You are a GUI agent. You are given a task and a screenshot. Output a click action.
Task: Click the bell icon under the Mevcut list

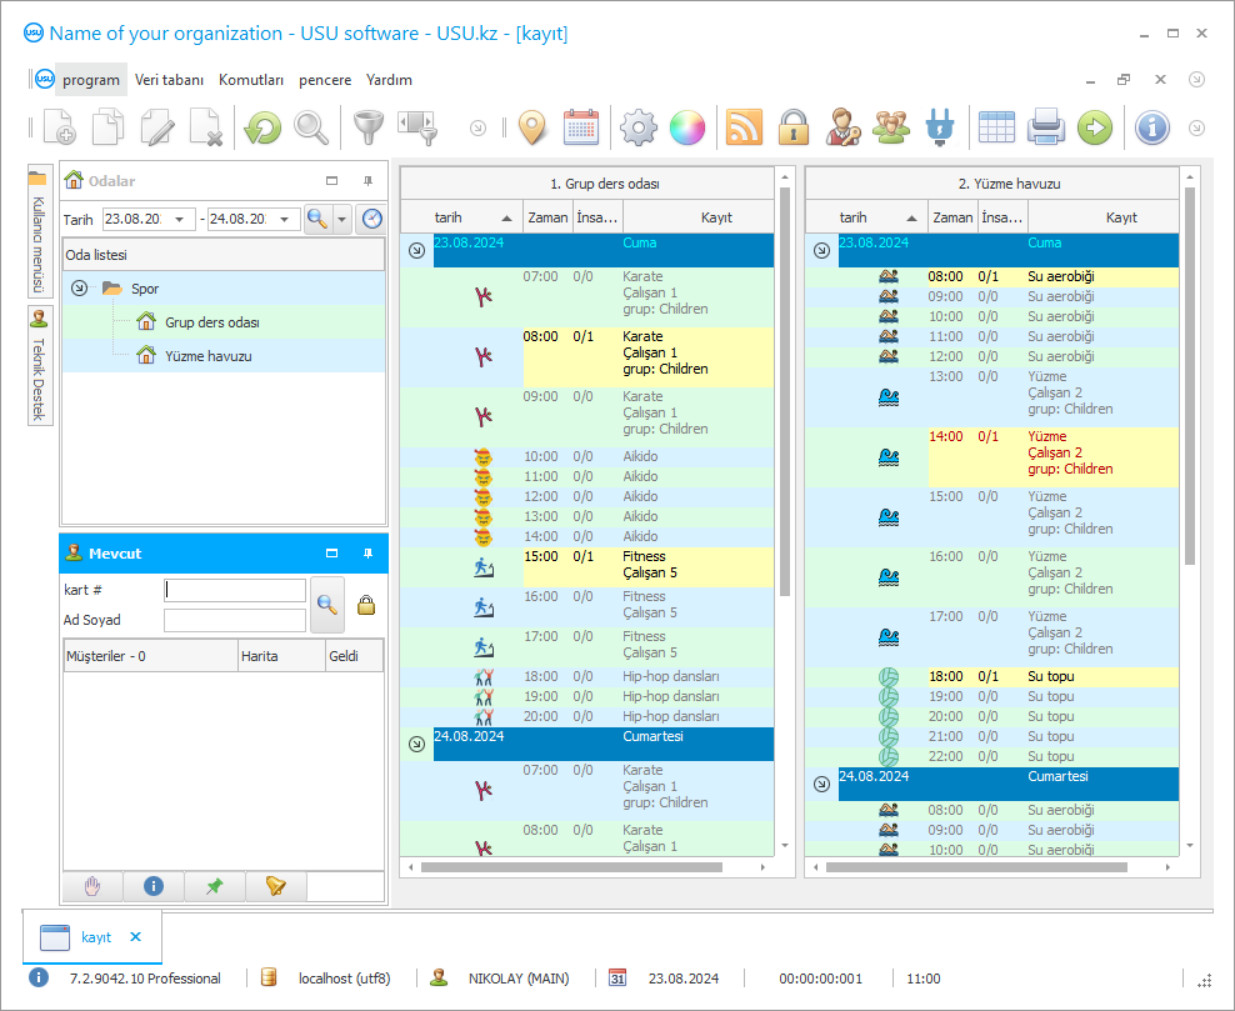(x=276, y=886)
